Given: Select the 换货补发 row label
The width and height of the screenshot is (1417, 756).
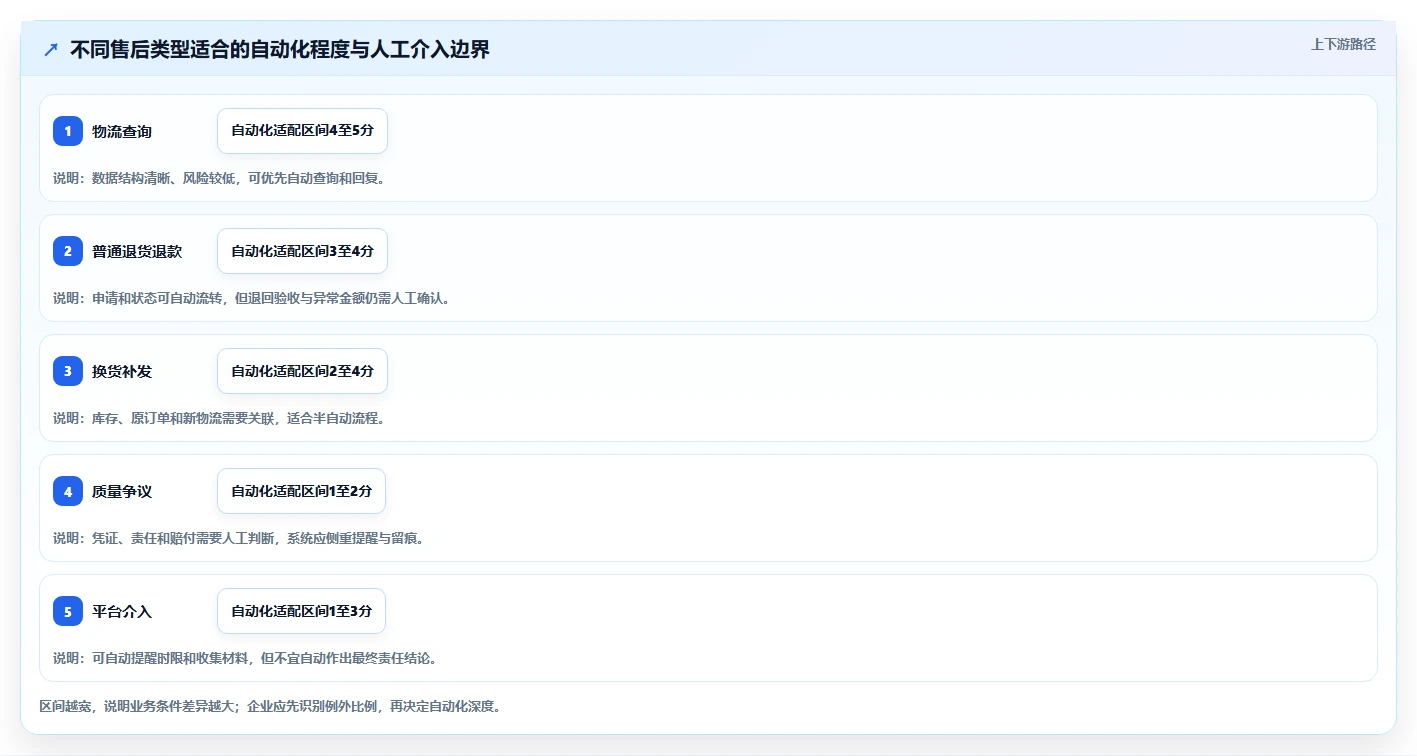Looking at the screenshot, I should tap(122, 371).
